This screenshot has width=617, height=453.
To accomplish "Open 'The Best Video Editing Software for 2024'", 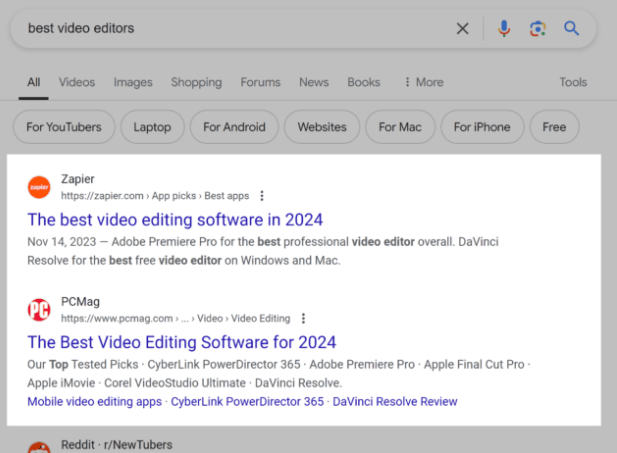I will (182, 342).
